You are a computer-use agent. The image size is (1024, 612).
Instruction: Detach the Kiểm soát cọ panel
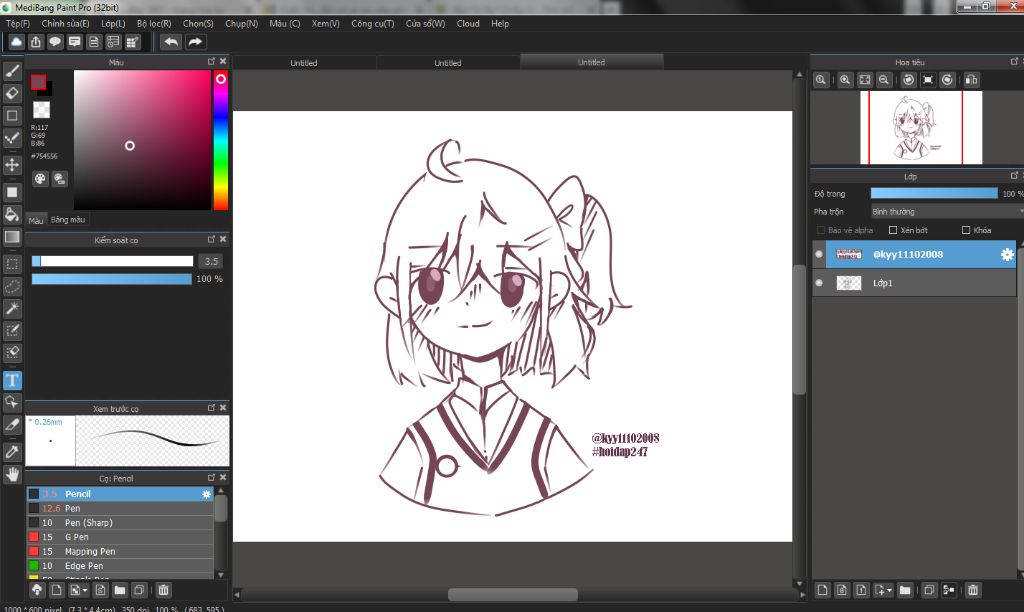pos(211,239)
